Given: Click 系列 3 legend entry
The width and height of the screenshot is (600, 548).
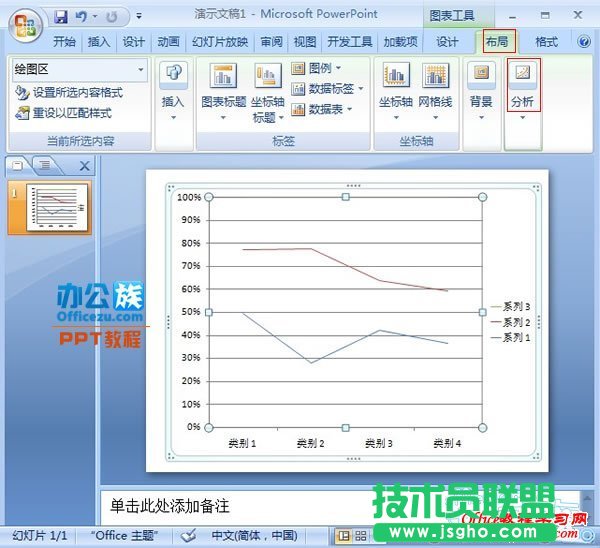Looking at the screenshot, I should click(x=510, y=307).
